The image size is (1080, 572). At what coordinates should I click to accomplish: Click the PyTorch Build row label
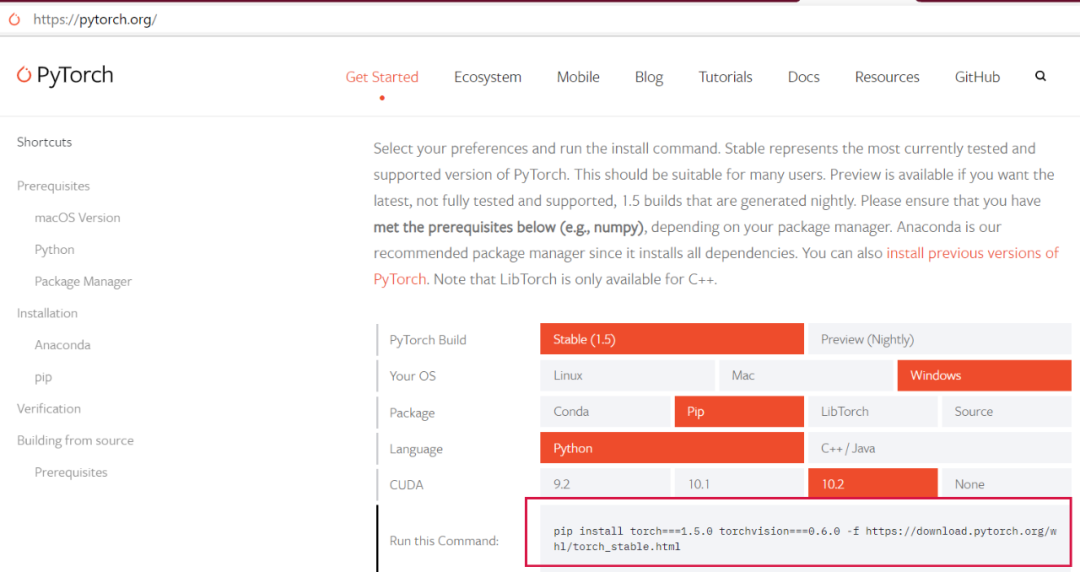click(x=428, y=340)
